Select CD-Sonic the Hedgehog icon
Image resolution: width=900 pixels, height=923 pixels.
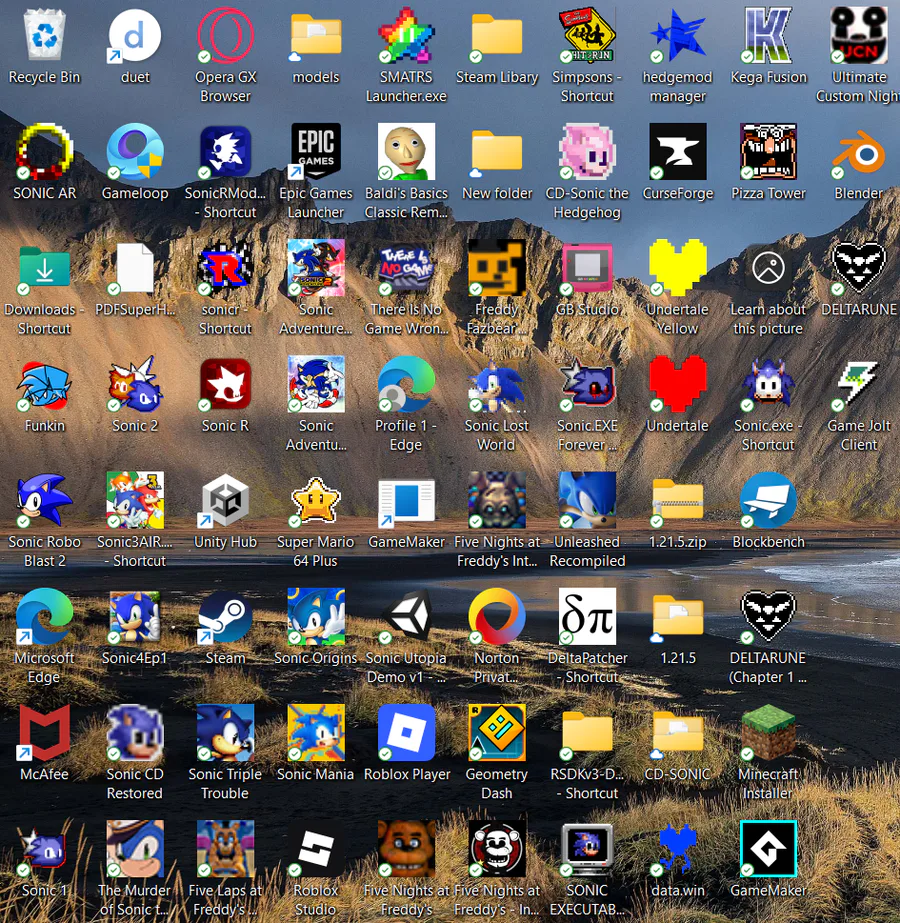(x=587, y=151)
